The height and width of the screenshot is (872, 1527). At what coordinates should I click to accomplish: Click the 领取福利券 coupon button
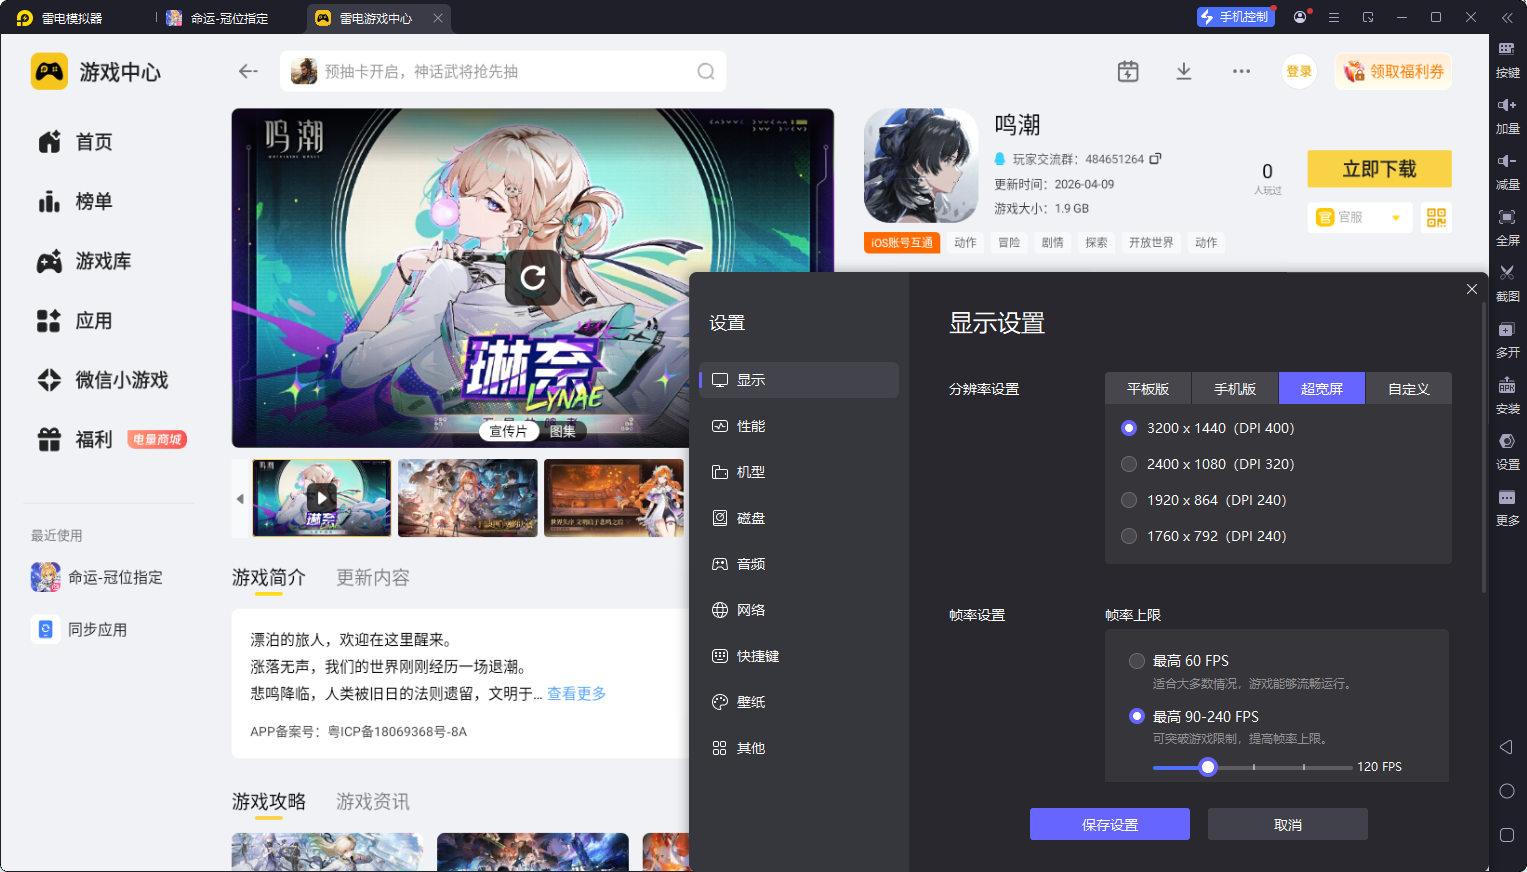tap(1393, 71)
